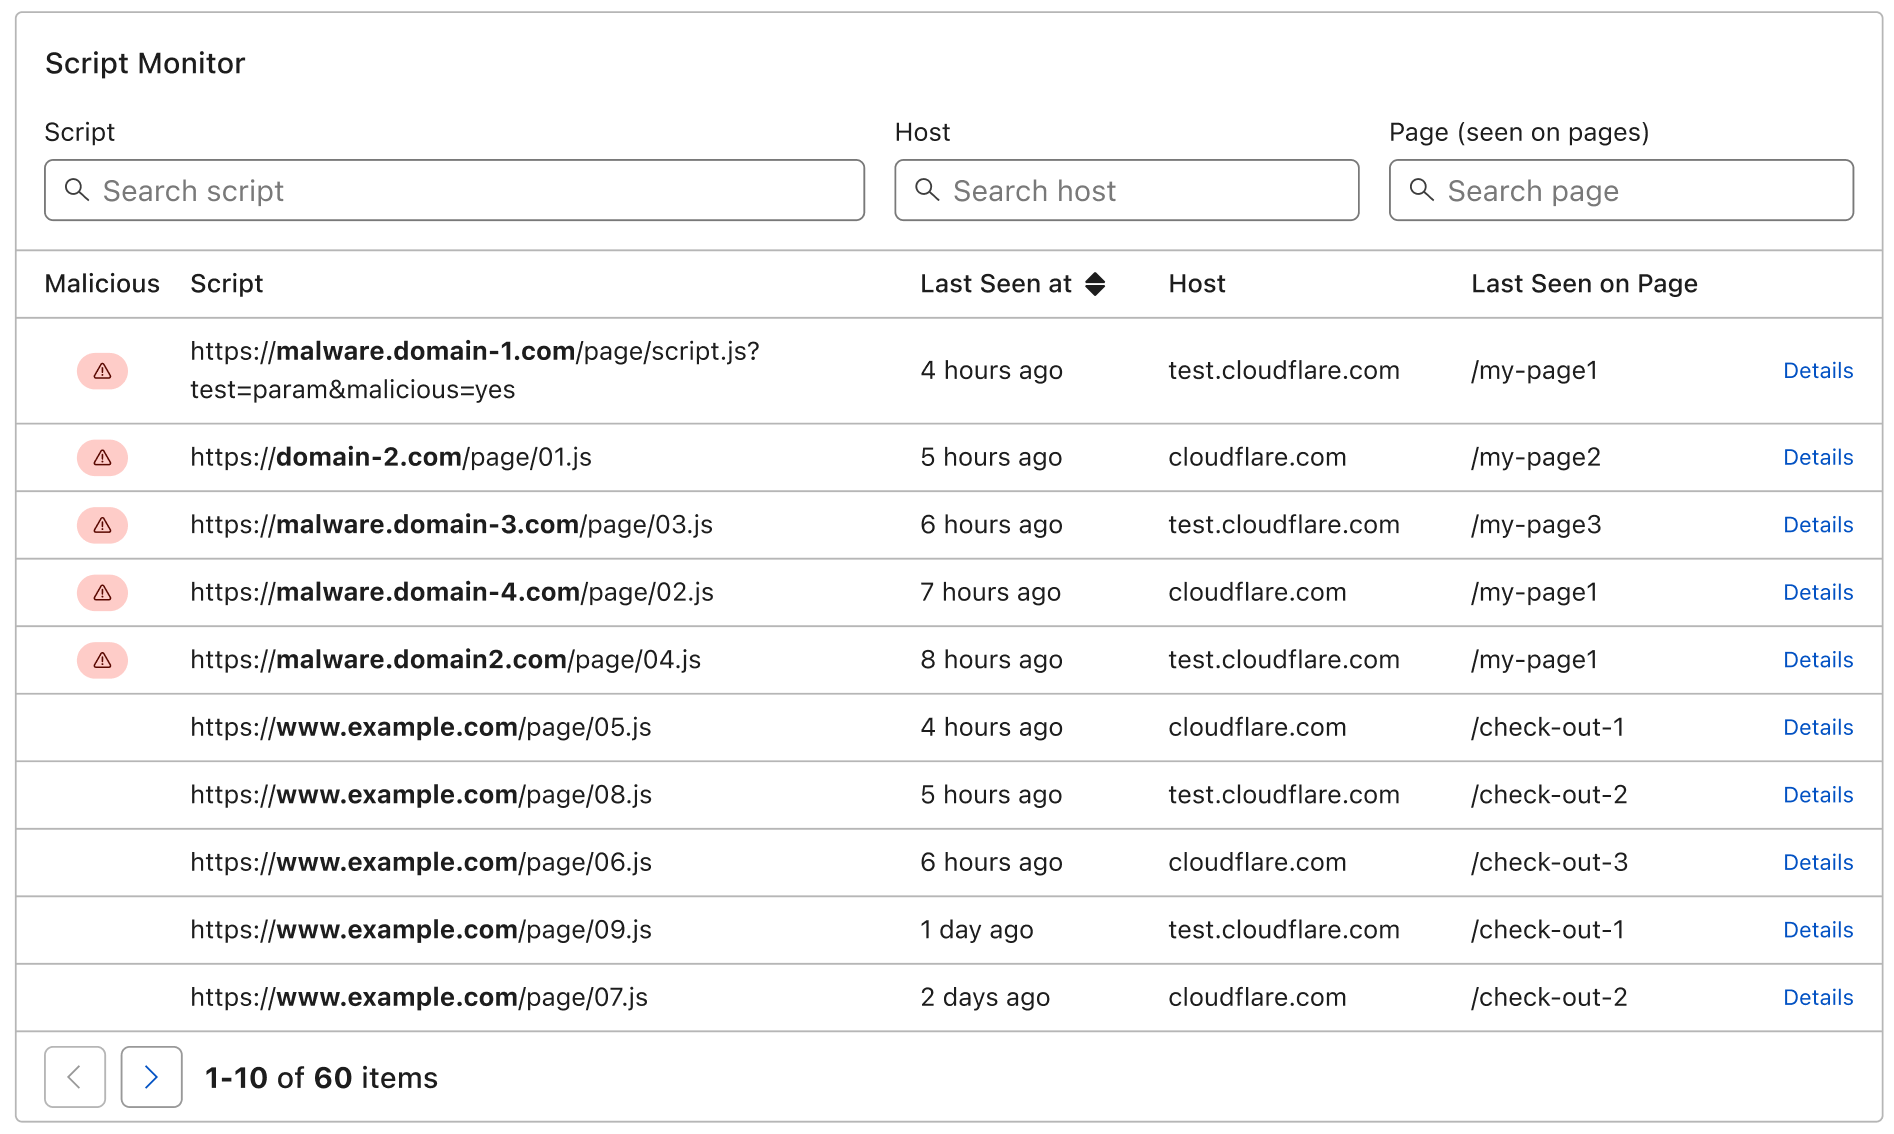Click the previous page navigation arrow
1894x1134 pixels.
(x=74, y=1077)
